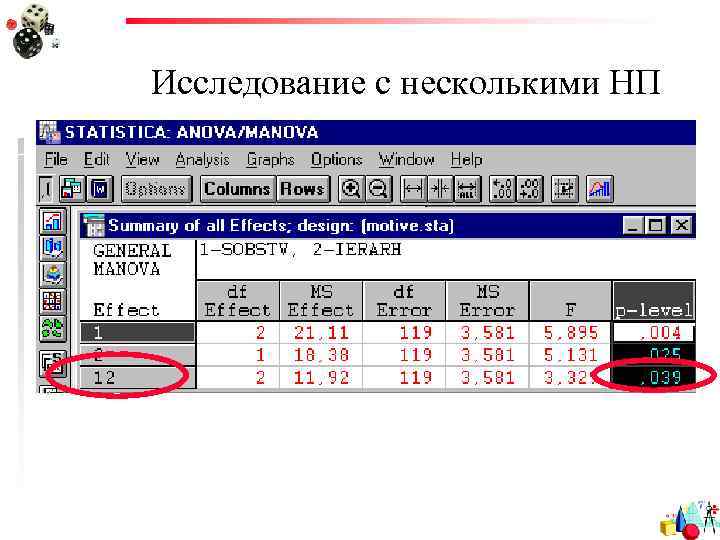Select the p-level cell ,039
Viewport: 720px width, 540px height.
(x=654, y=377)
